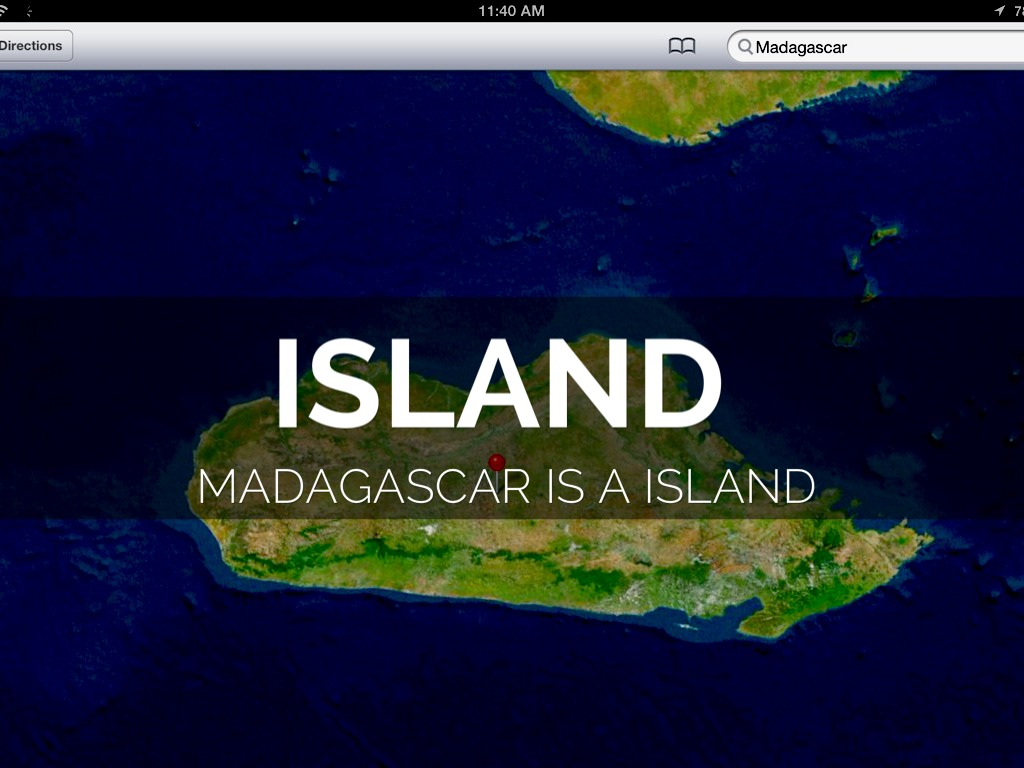Tap the red map pin
This screenshot has height=768, width=1024.
(497, 462)
